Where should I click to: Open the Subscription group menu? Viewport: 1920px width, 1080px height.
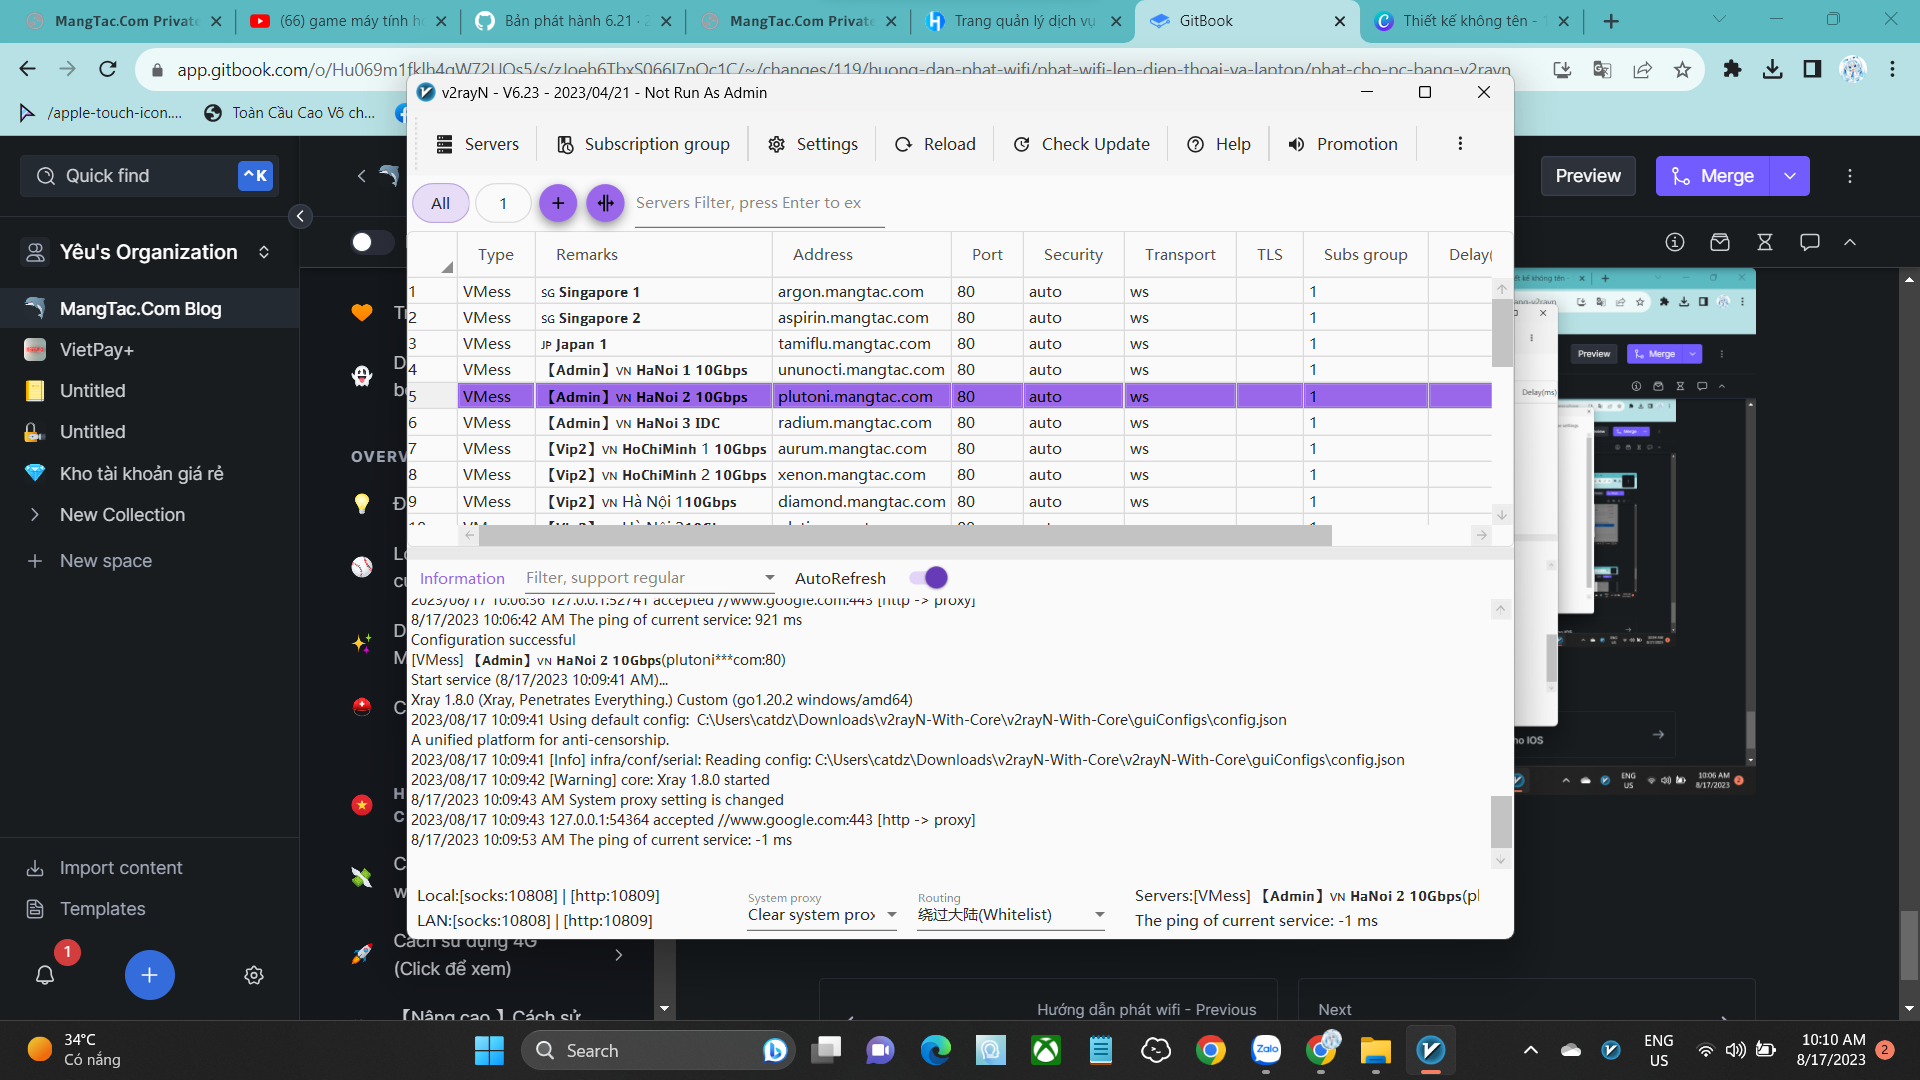(x=643, y=144)
